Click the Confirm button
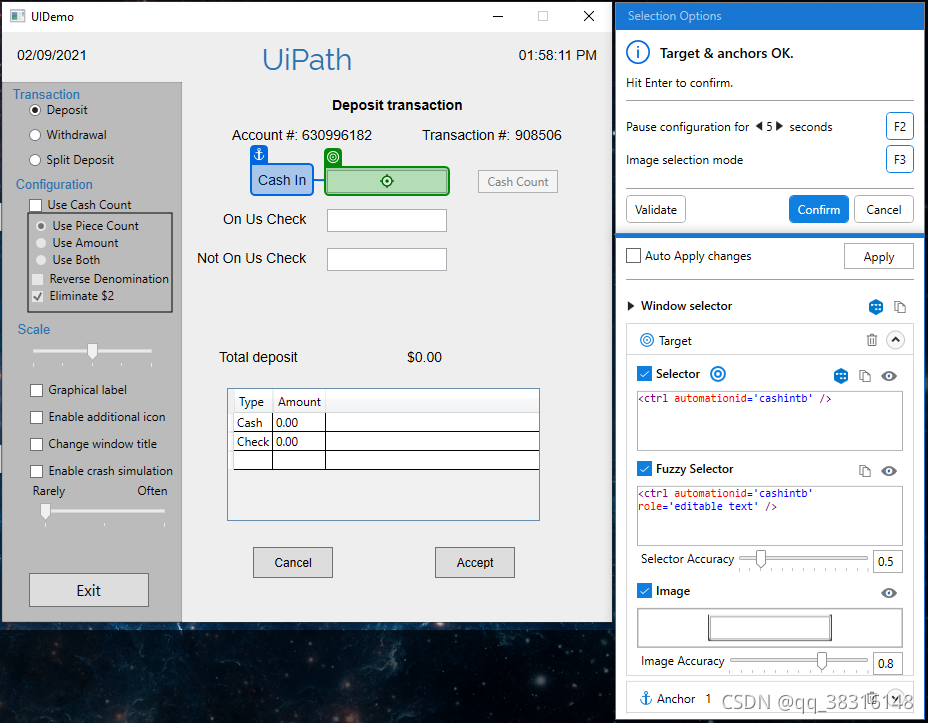This screenshot has height=723, width=928. click(819, 209)
